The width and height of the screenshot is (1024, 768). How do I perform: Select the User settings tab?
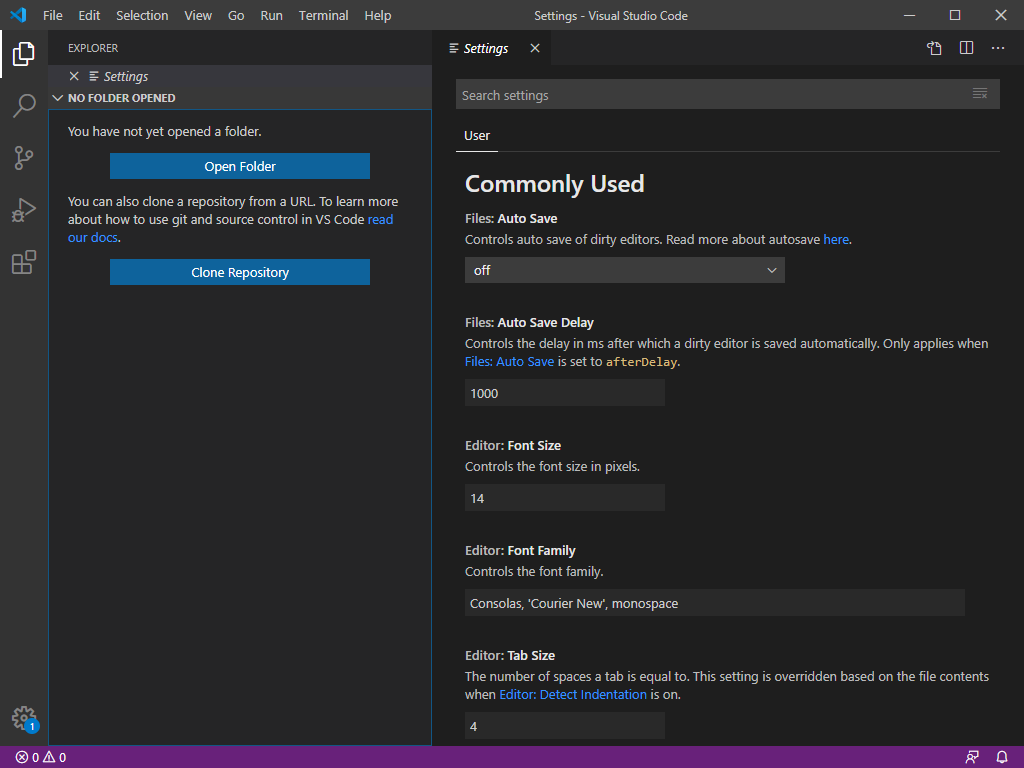(x=477, y=136)
